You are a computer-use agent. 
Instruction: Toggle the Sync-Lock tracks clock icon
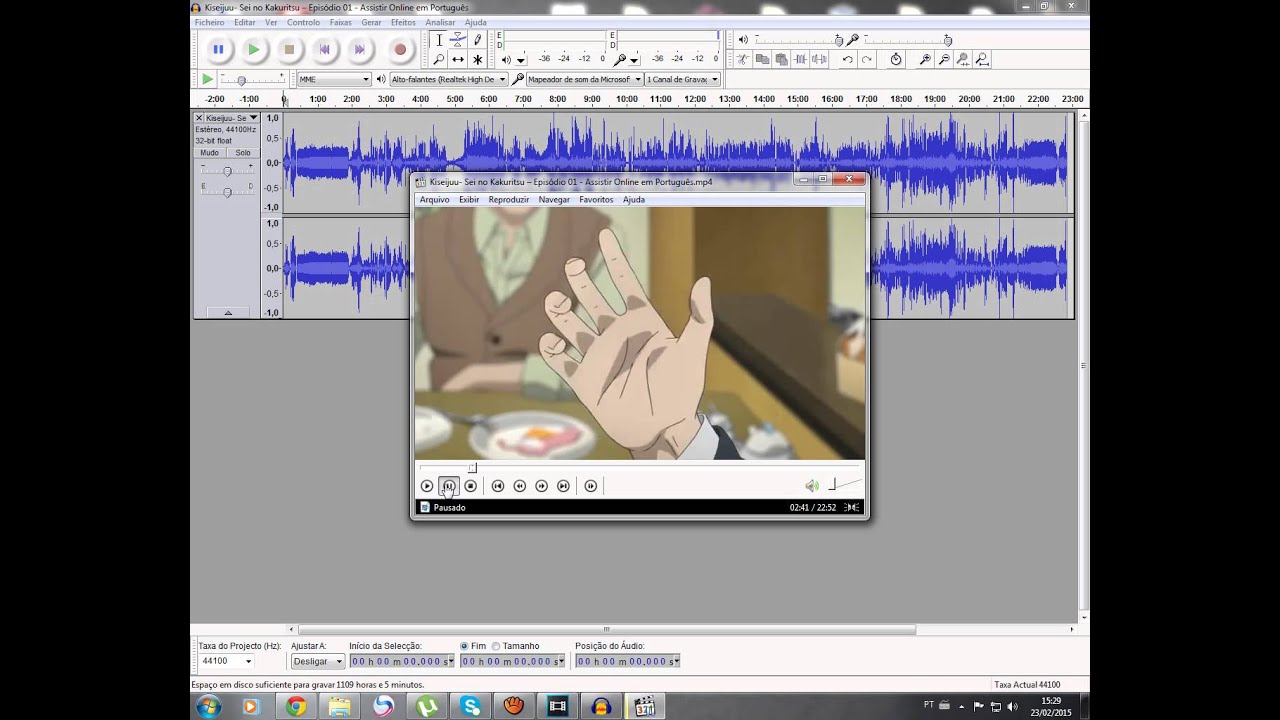(x=896, y=60)
